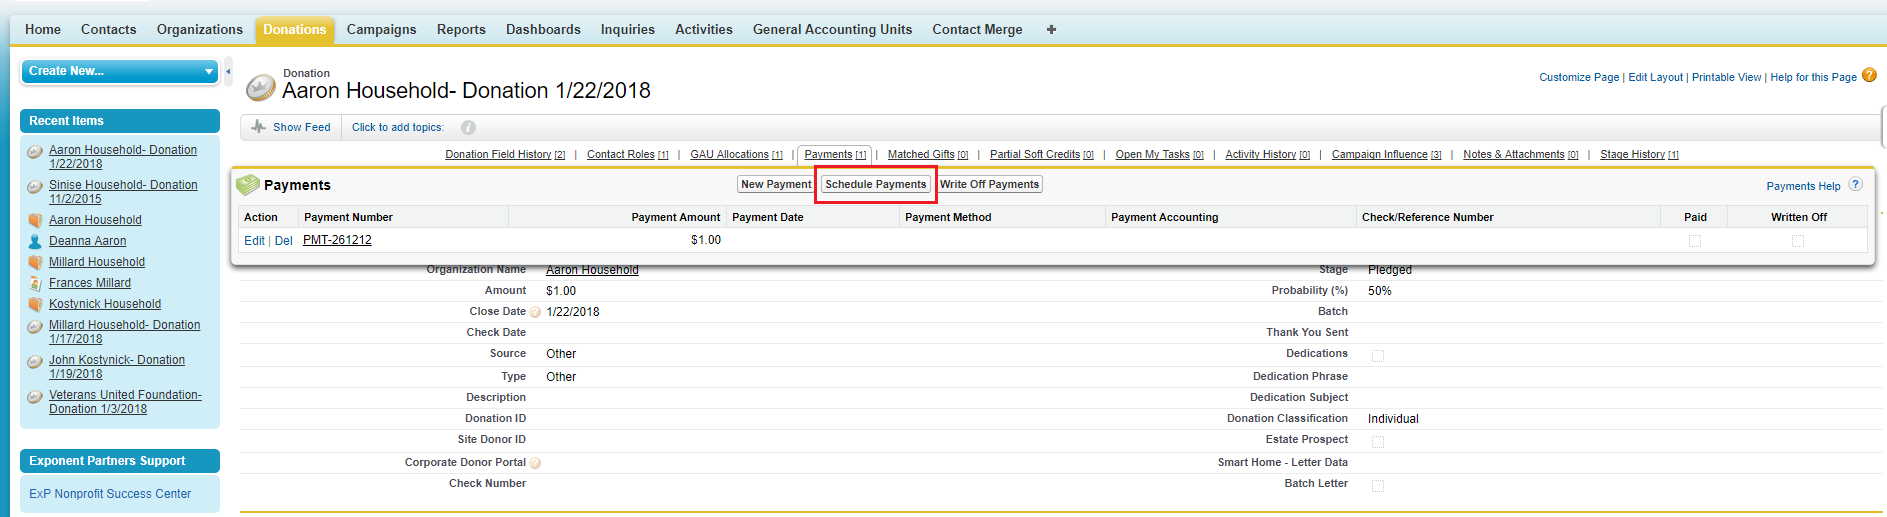
Task: Click the Schedule Payments button
Action: 875,184
